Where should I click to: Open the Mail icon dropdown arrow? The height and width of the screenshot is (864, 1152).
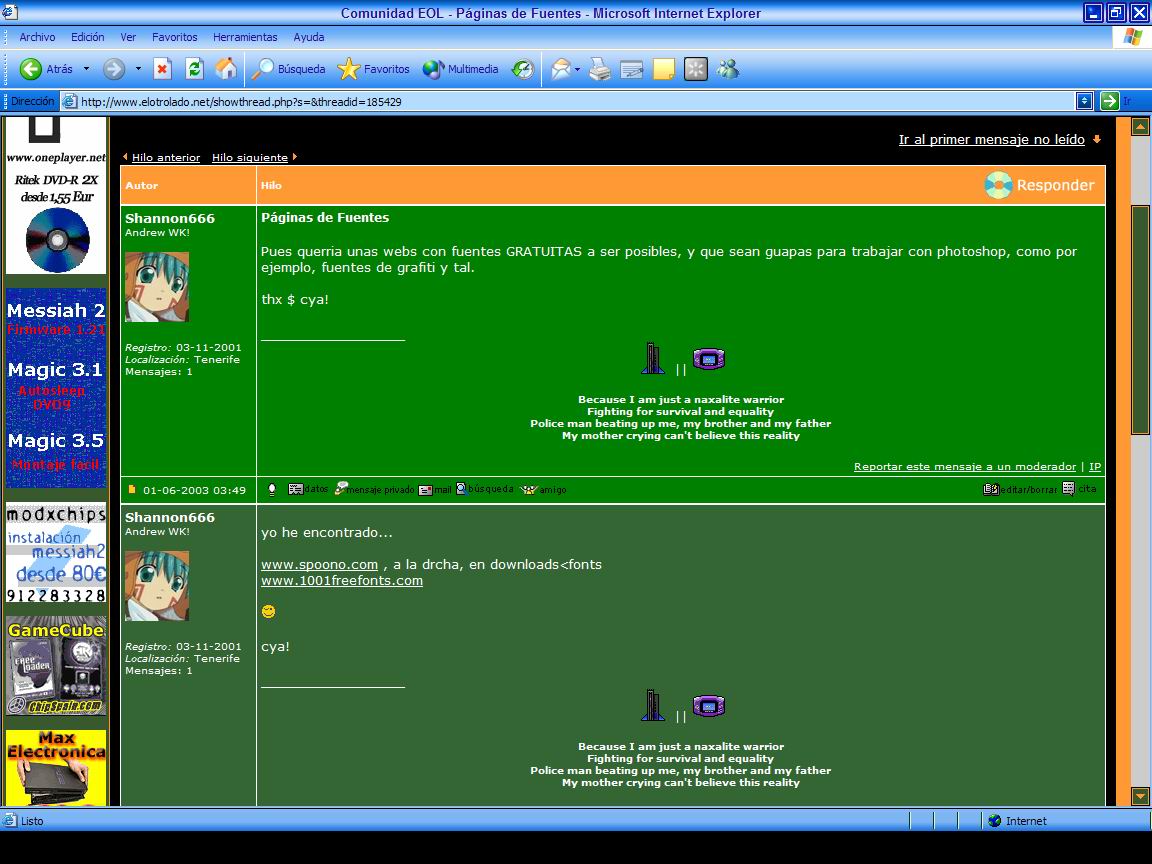tap(577, 70)
